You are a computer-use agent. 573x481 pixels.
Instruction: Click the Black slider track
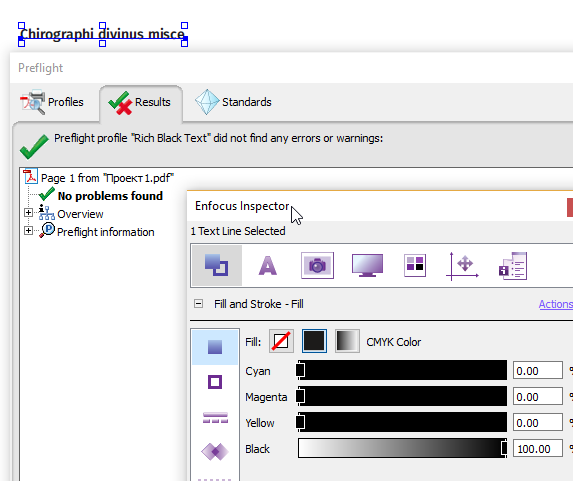(x=403, y=448)
